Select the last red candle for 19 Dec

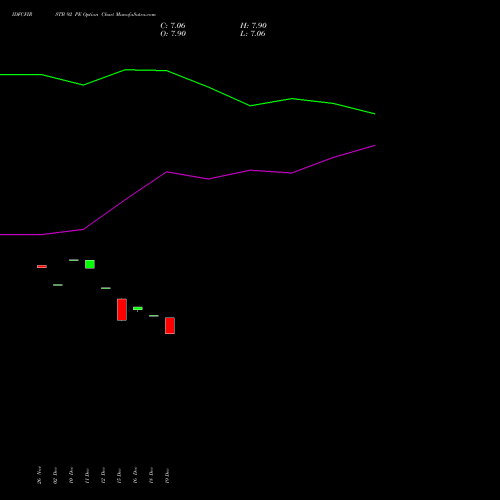(170, 325)
